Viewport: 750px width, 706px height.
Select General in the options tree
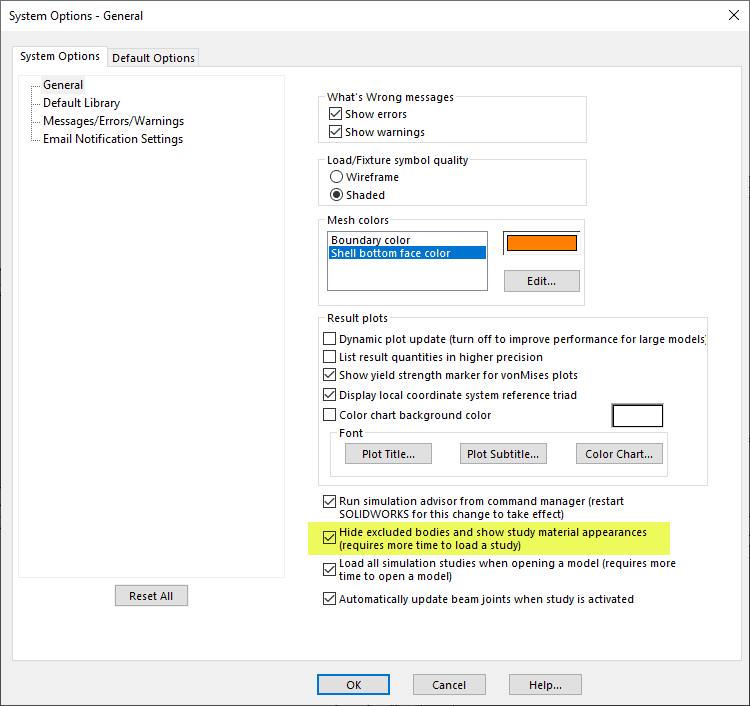point(63,85)
